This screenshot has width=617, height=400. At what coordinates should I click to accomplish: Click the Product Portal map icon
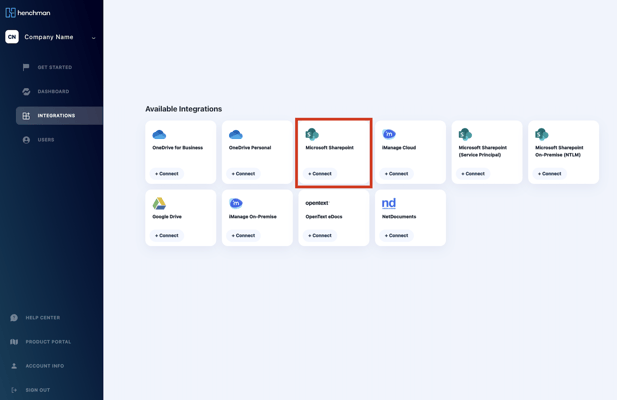coord(14,342)
